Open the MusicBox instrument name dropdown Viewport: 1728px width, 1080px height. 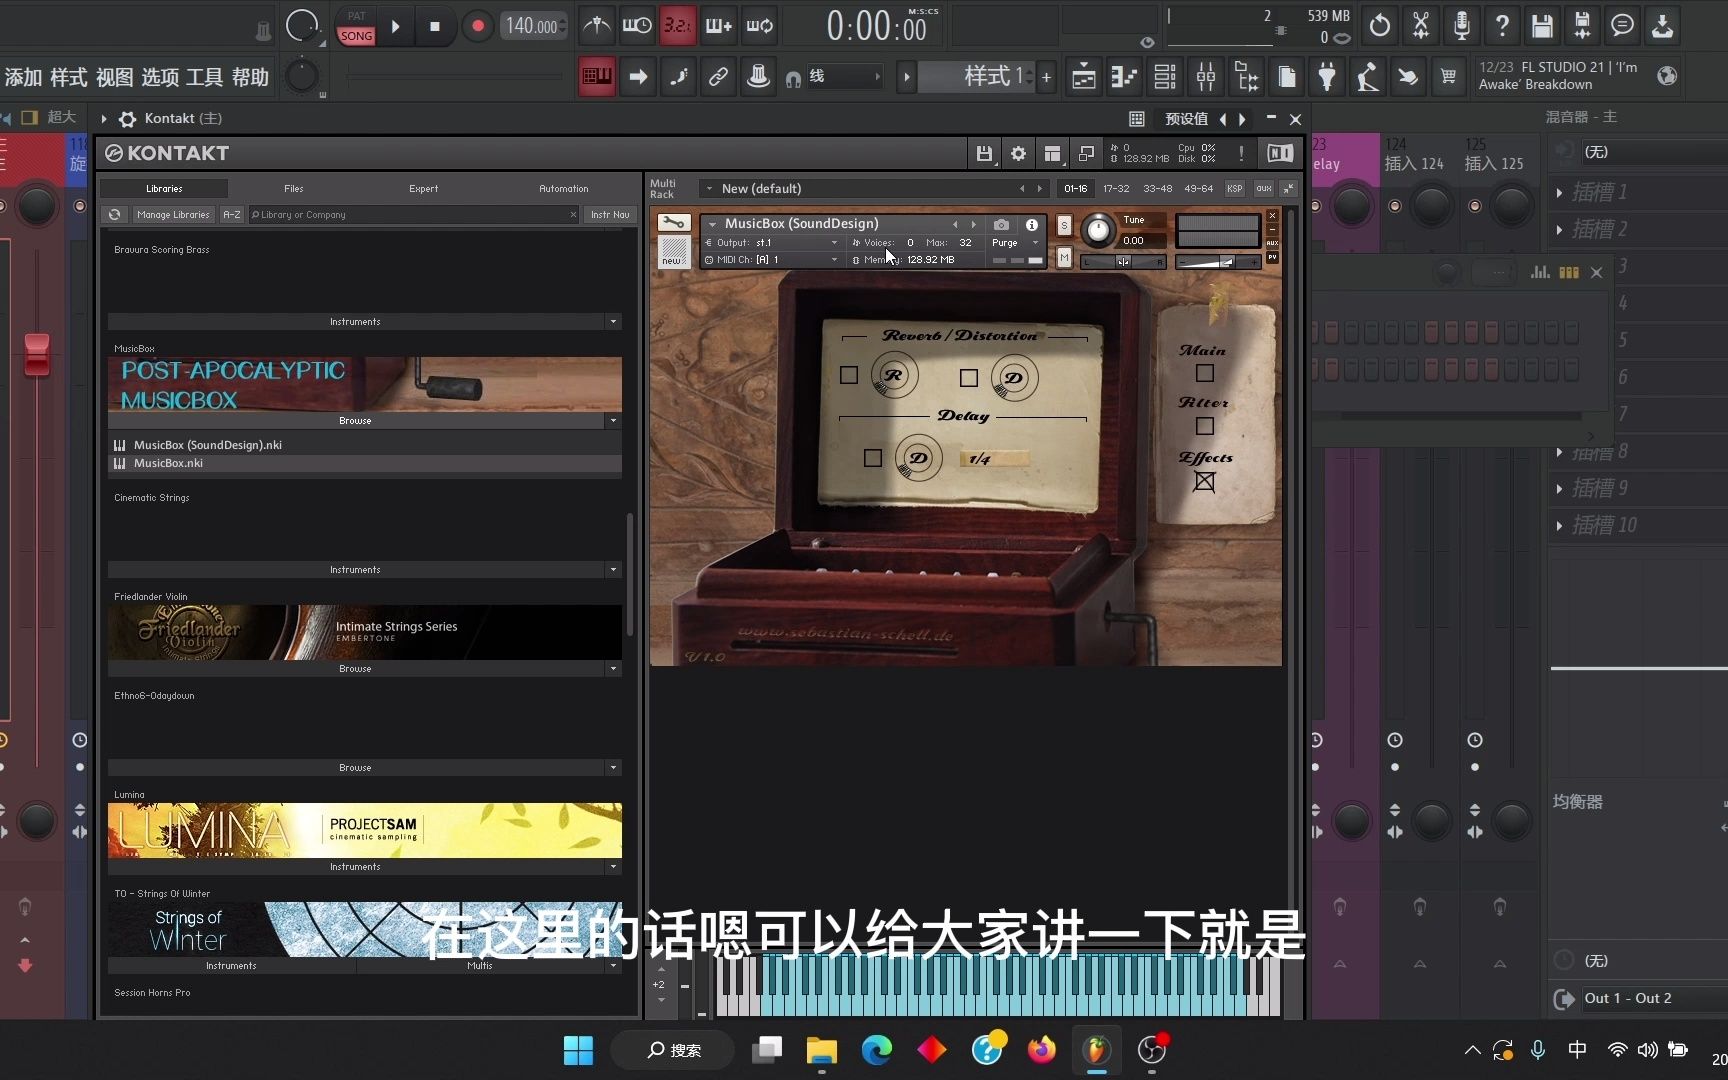pos(712,224)
